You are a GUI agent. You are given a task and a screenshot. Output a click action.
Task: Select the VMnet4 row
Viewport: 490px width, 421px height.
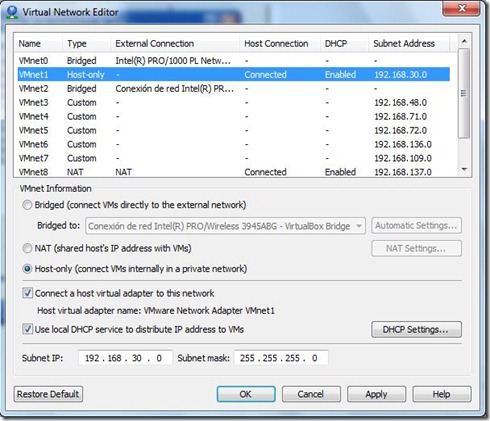point(233,117)
